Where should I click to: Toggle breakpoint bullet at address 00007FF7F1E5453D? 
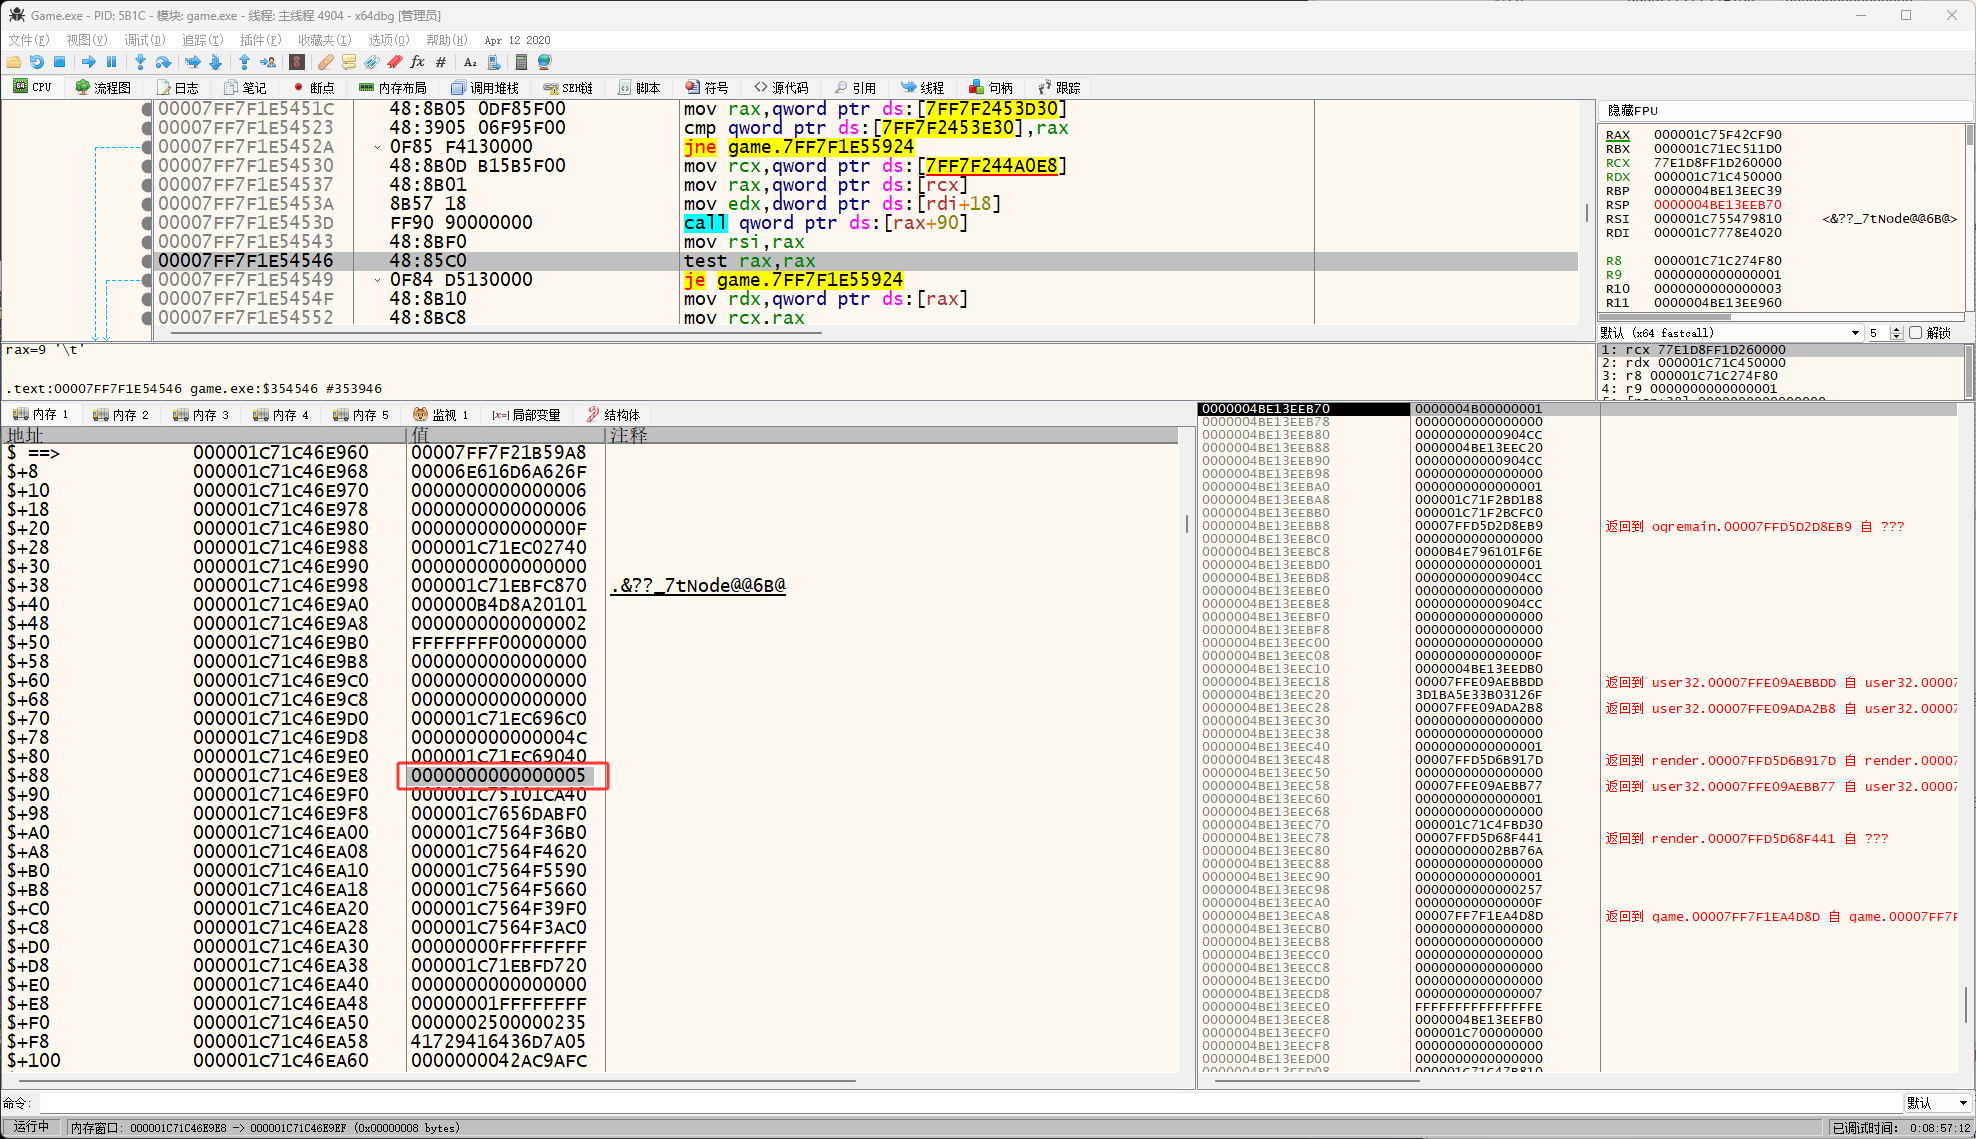coord(147,223)
